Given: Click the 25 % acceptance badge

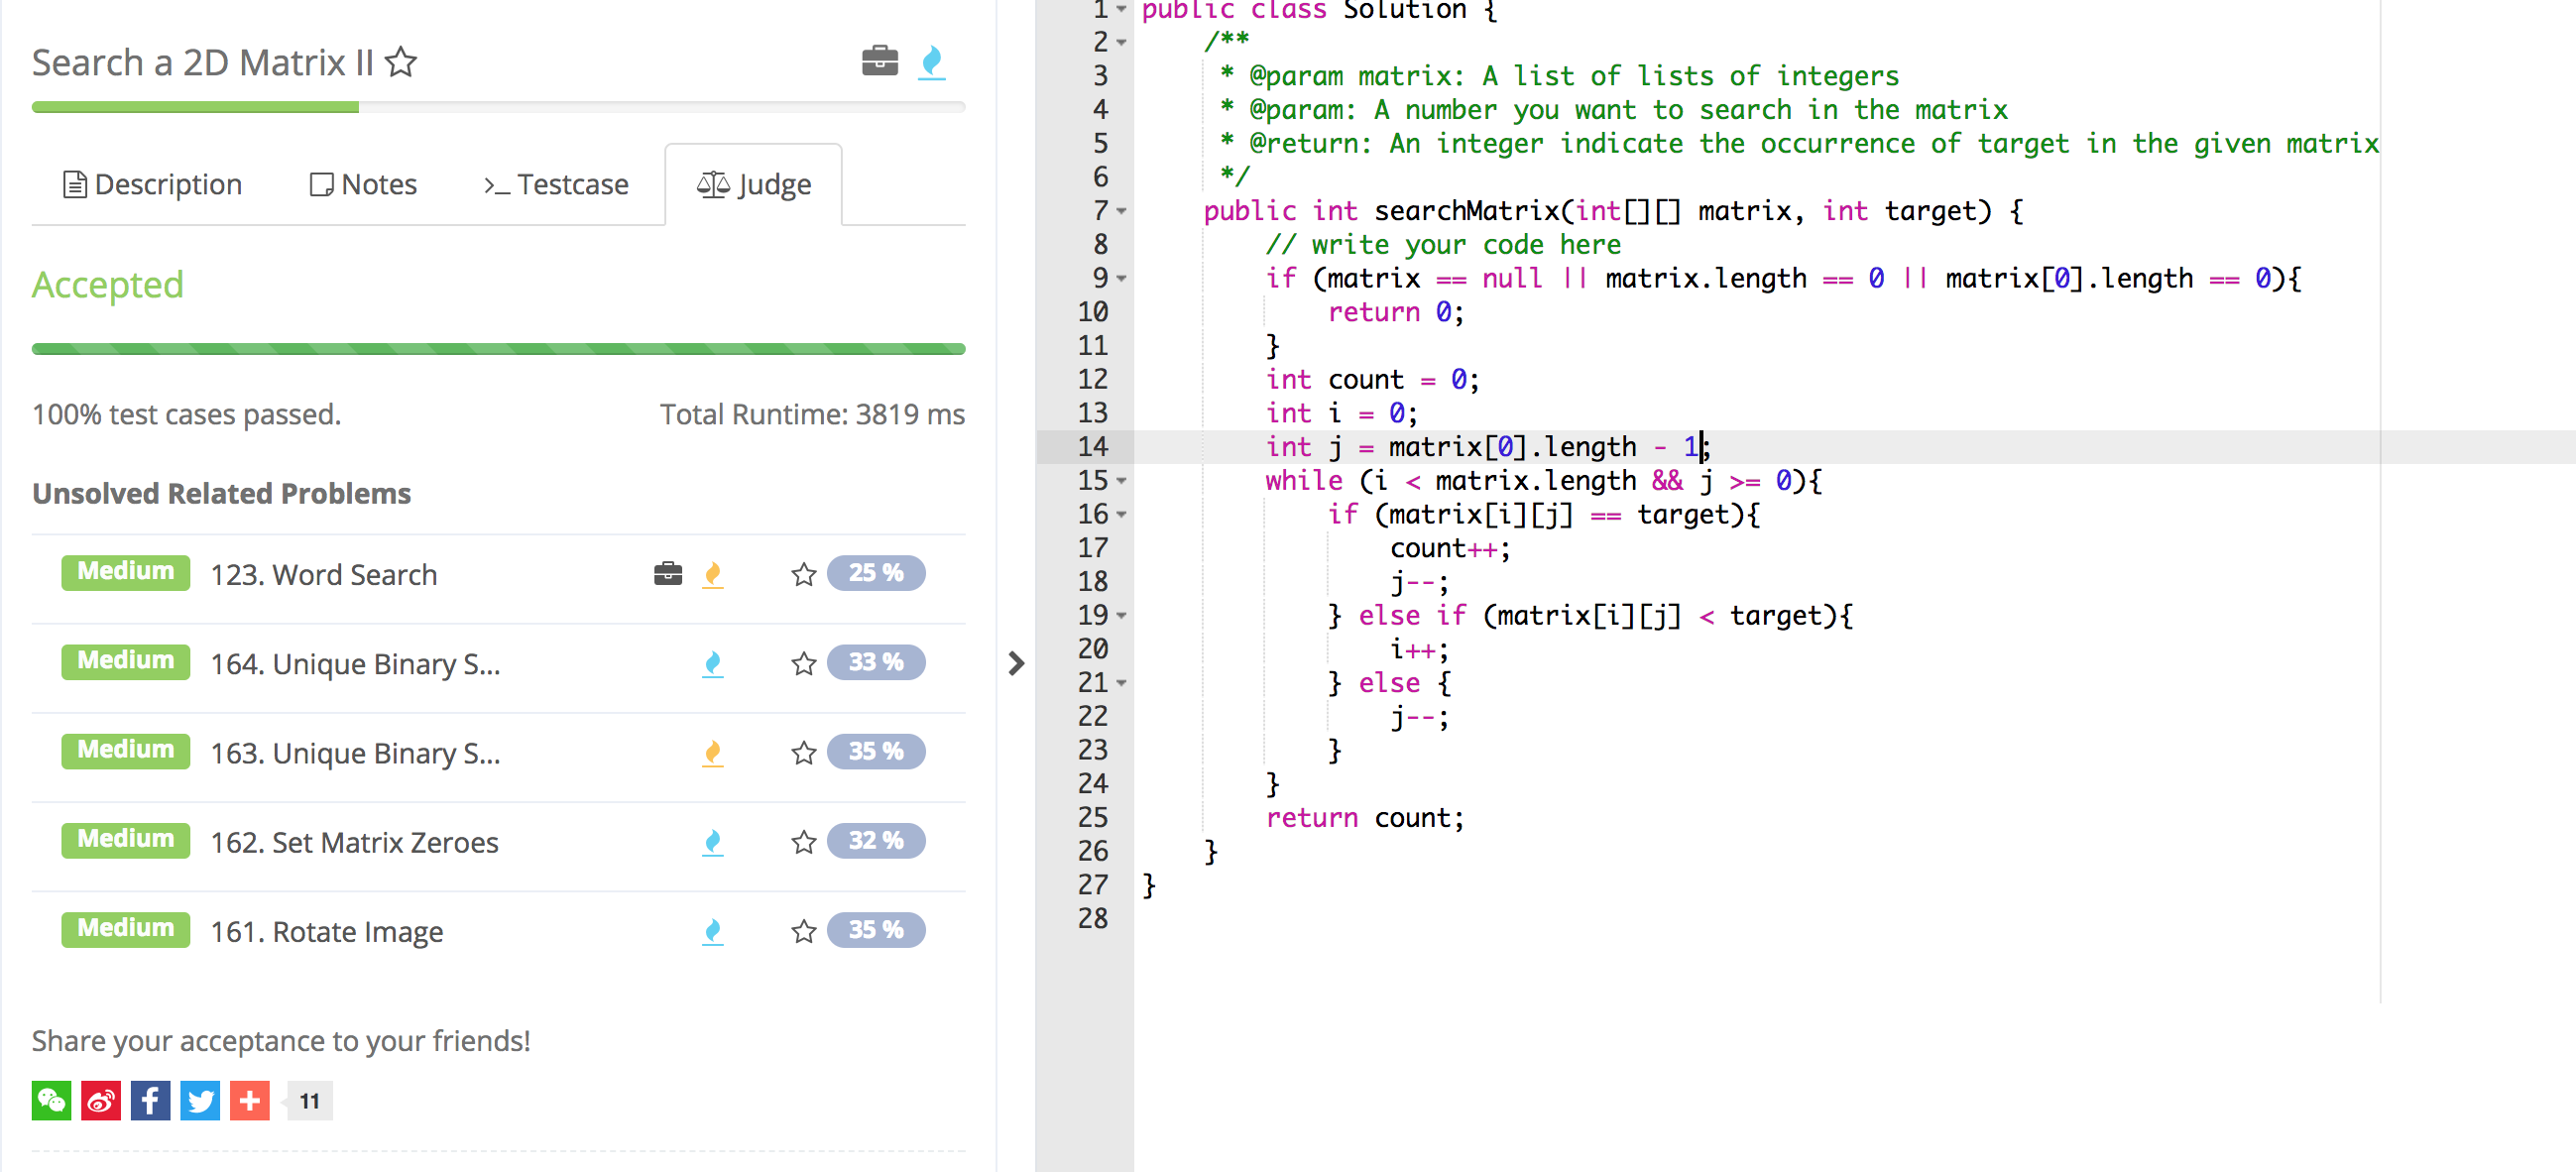Looking at the screenshot, I should (x=876, y=572).
